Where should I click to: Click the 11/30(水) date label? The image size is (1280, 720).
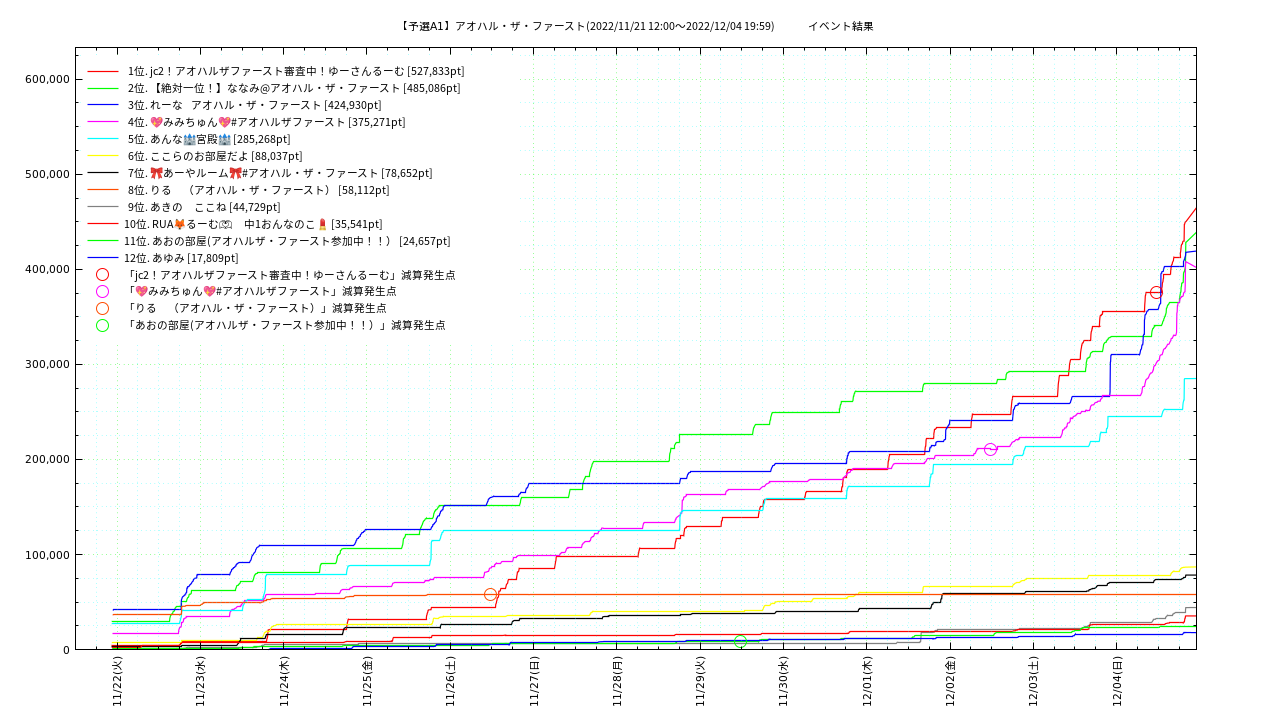(x=783, y=682)
